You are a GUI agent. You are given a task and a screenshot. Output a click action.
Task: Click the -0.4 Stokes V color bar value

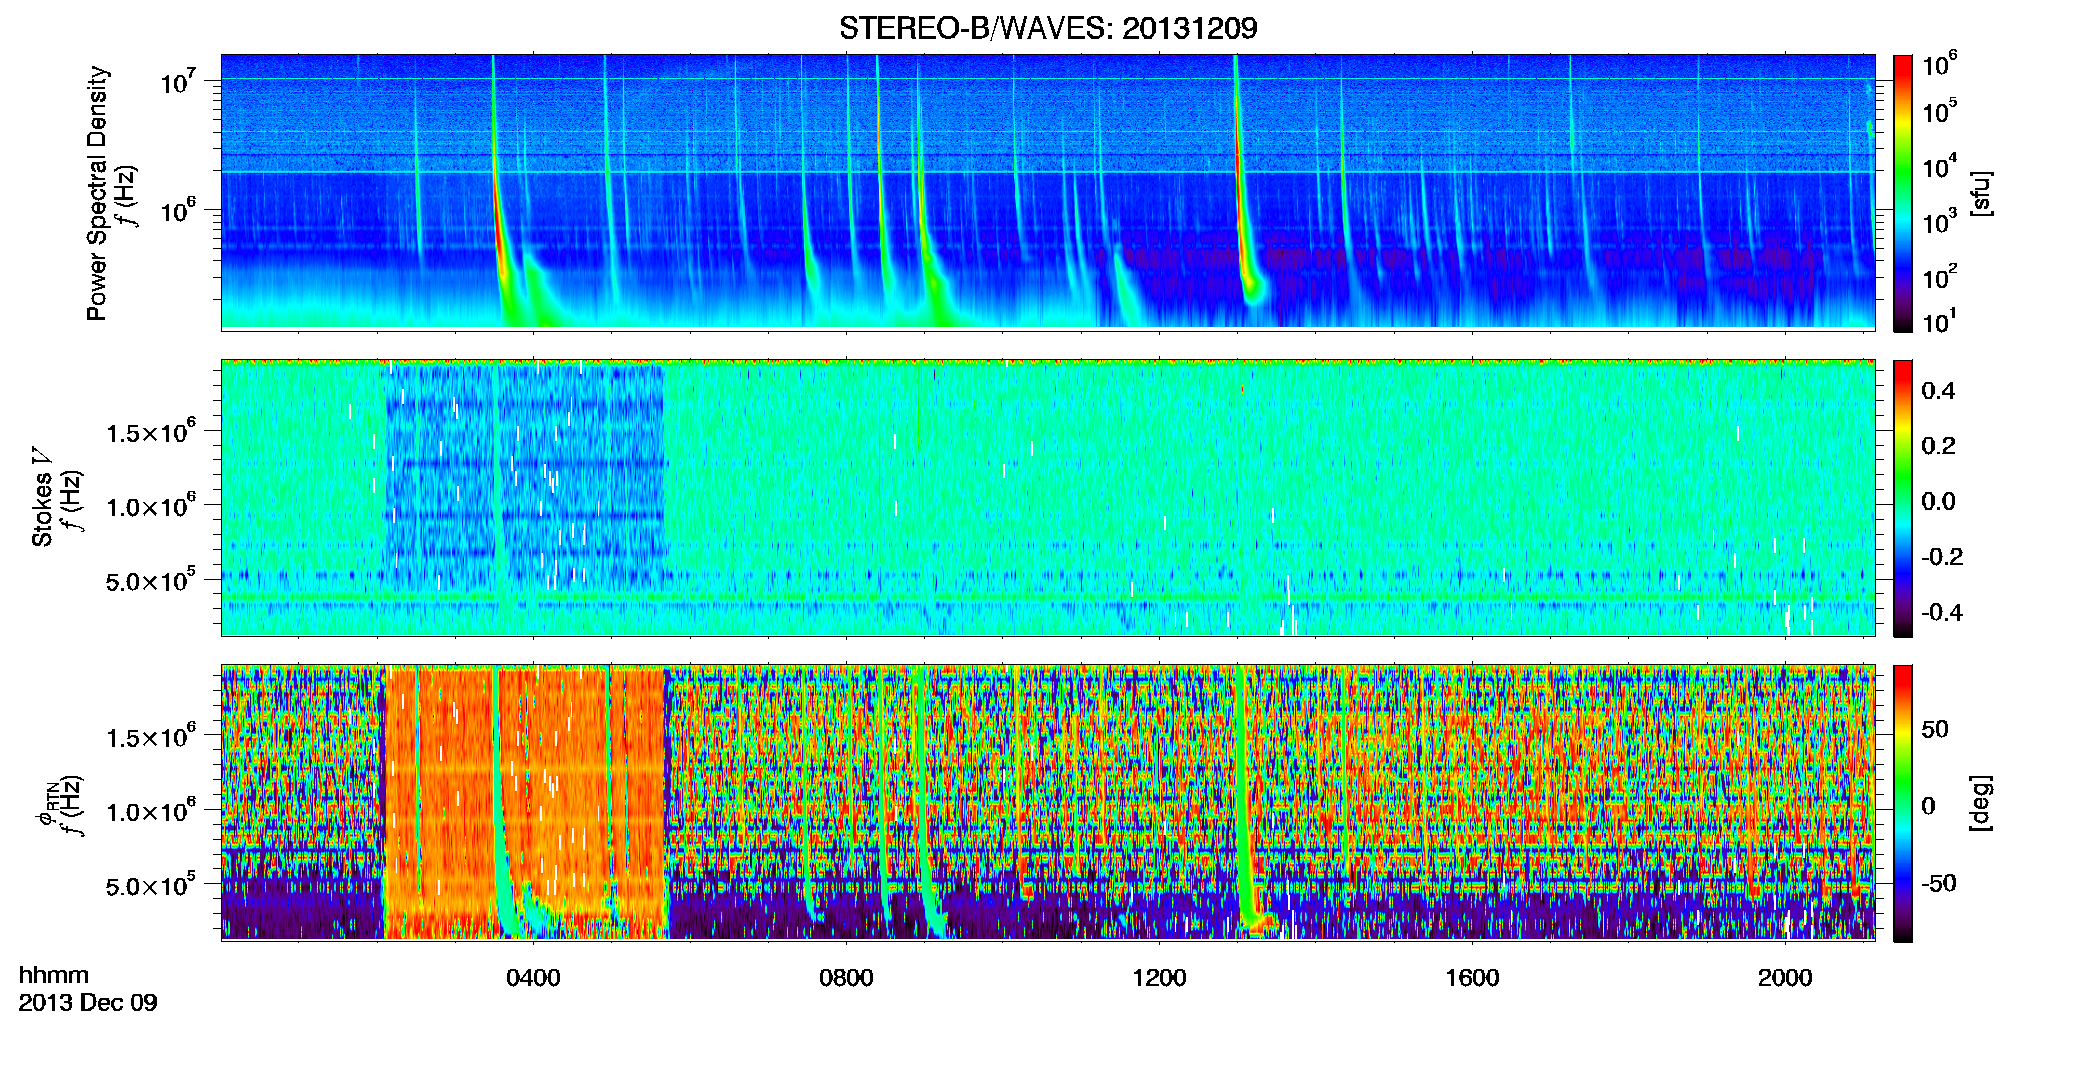click(x=1940, y=612)
